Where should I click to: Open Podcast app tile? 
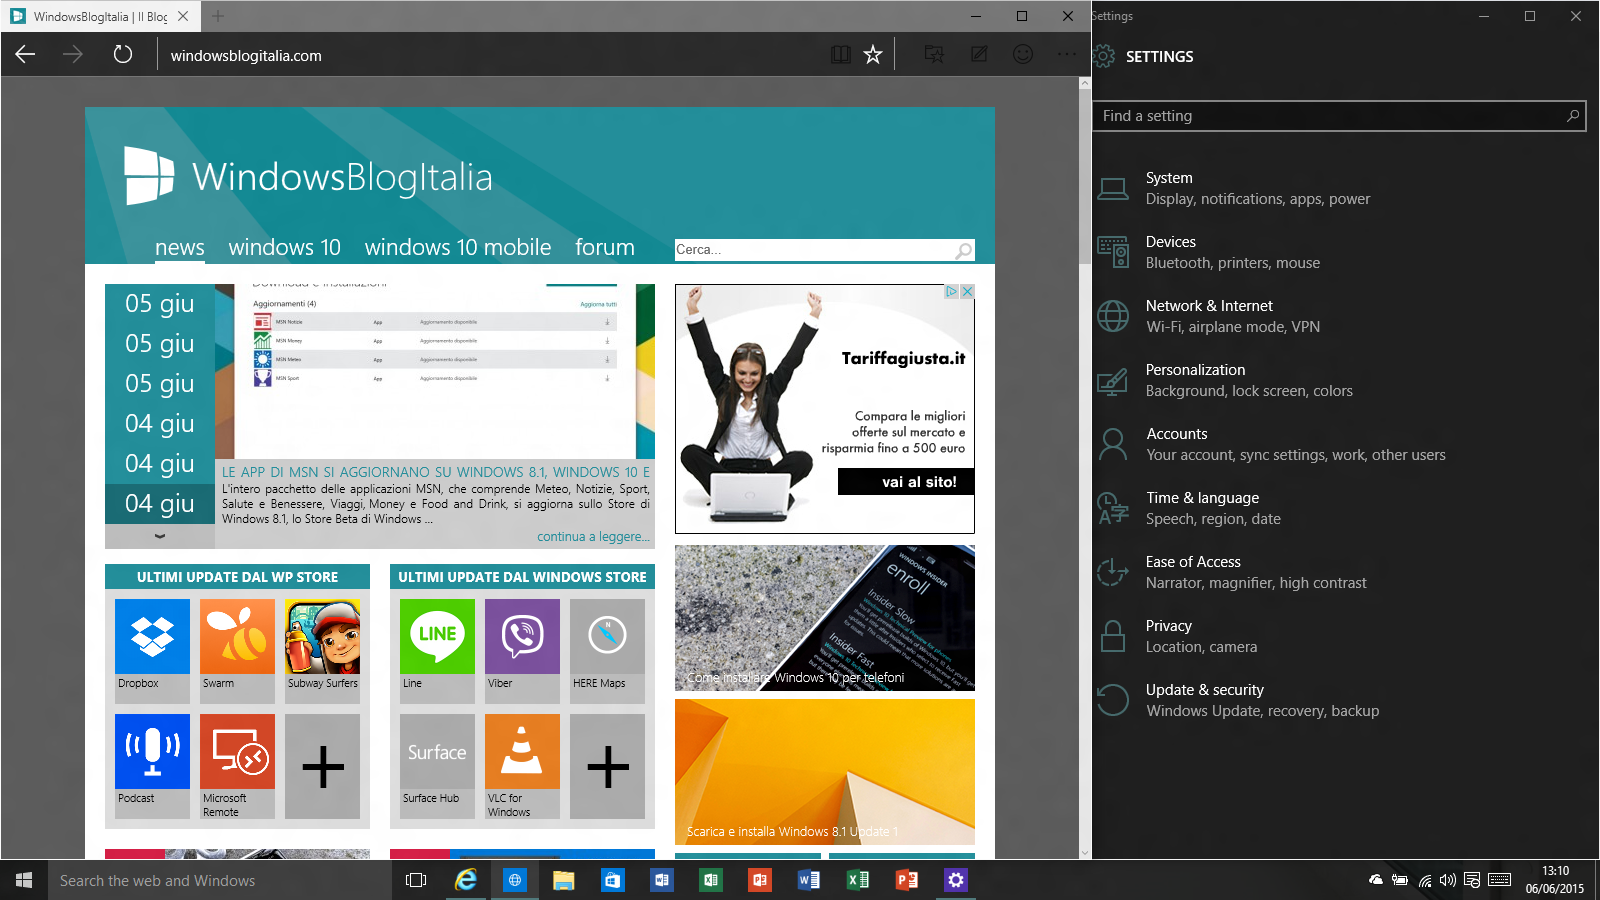152,766
